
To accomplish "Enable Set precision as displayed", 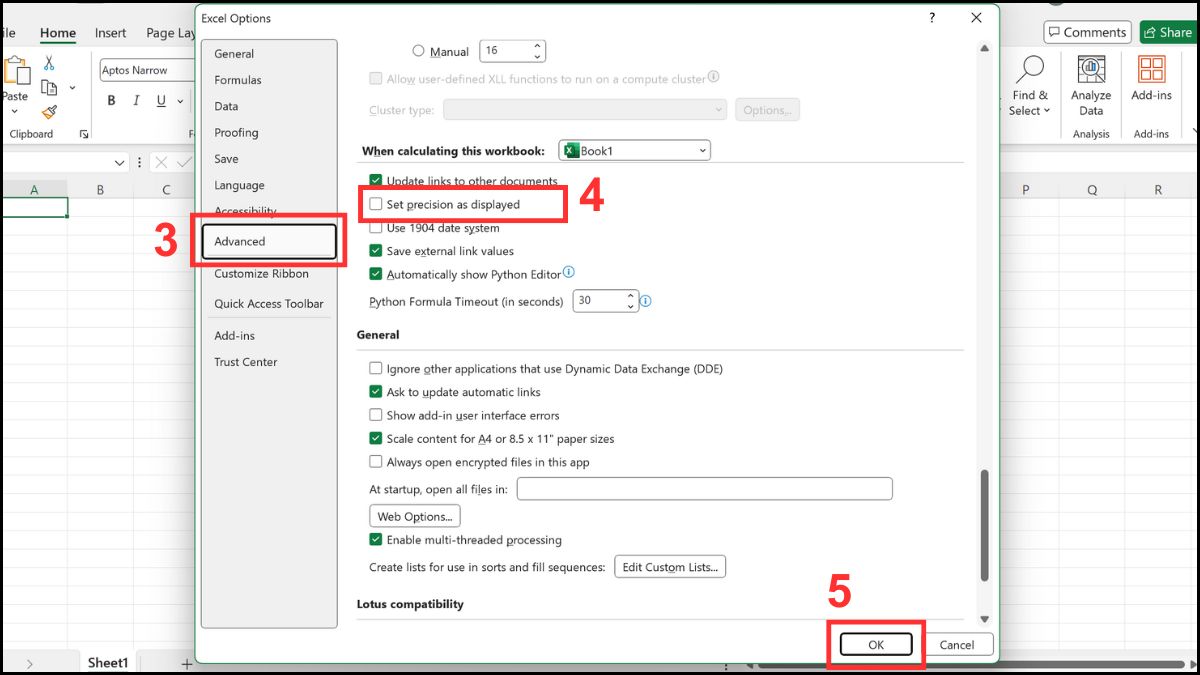I will (x=376, y=204).
